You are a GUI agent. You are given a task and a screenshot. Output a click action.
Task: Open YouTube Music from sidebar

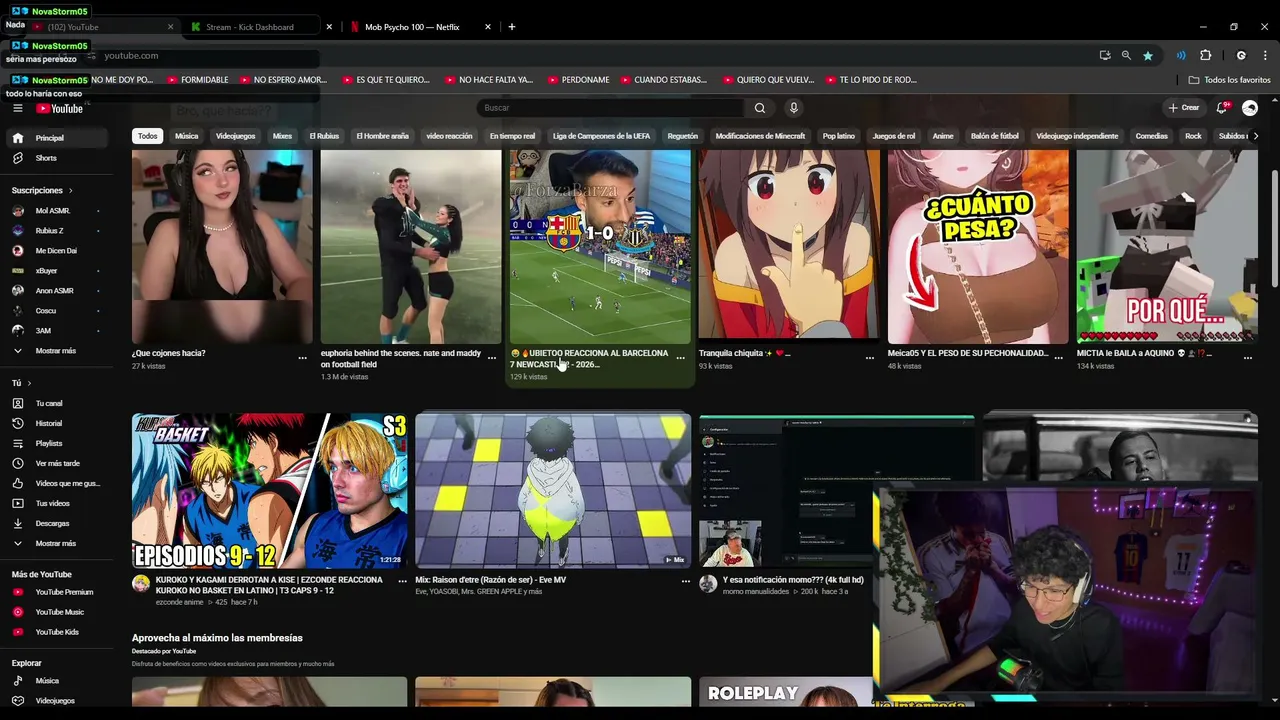point(58,612)
